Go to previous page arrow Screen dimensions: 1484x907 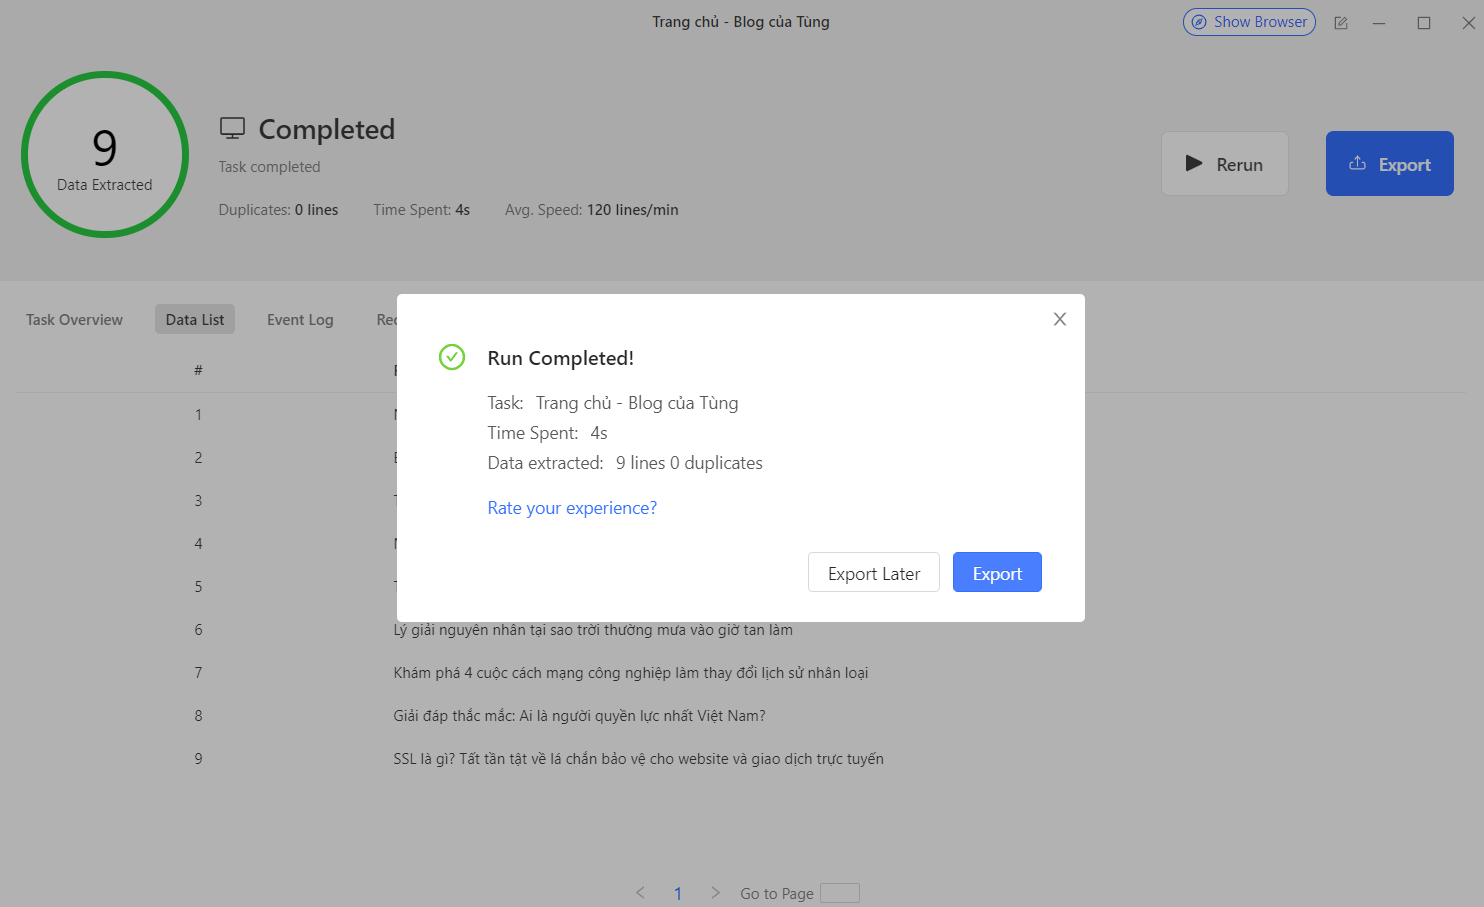click(x=640, y=893)
